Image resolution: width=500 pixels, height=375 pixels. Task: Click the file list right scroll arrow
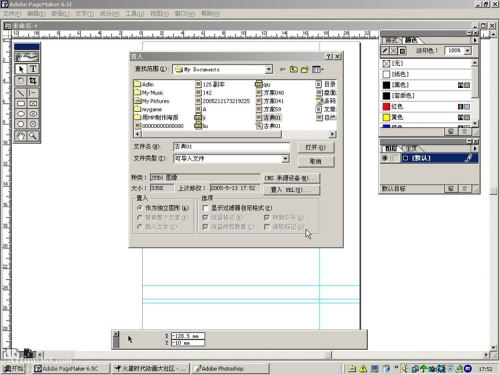tap(332, 134)
